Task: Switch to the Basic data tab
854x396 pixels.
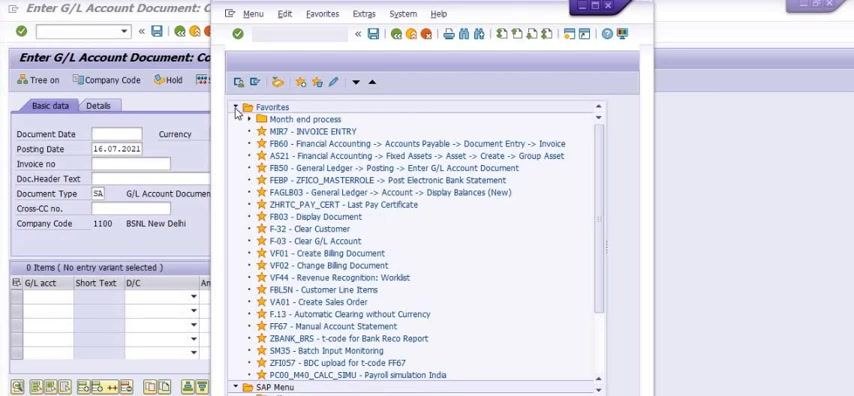Action: (50, 106)
